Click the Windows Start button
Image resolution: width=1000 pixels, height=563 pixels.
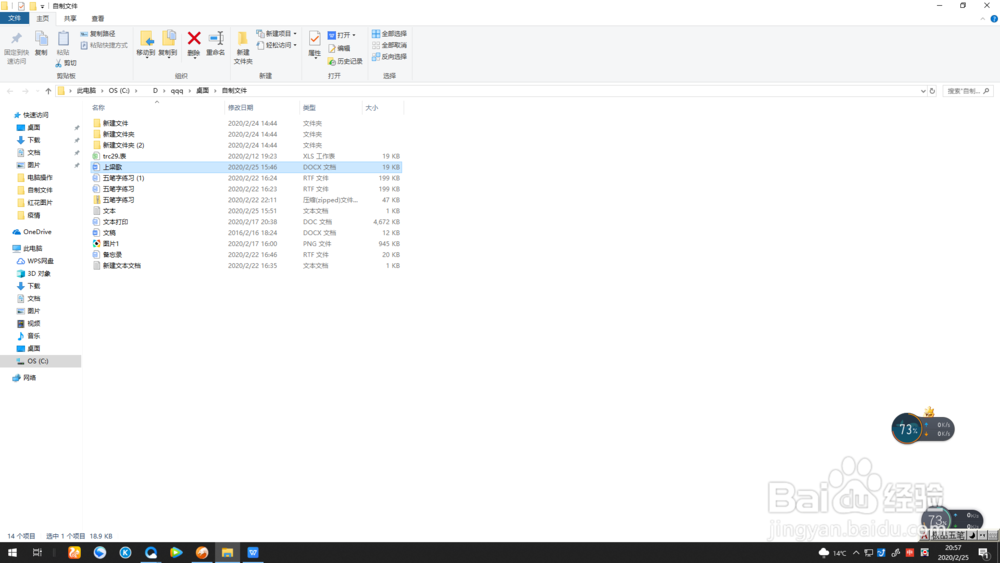(x=12, y=553)
